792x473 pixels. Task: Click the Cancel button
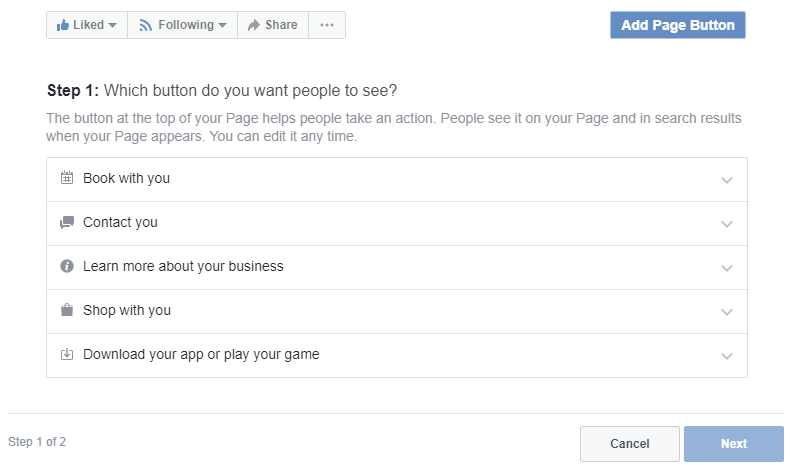pos(629,444)
